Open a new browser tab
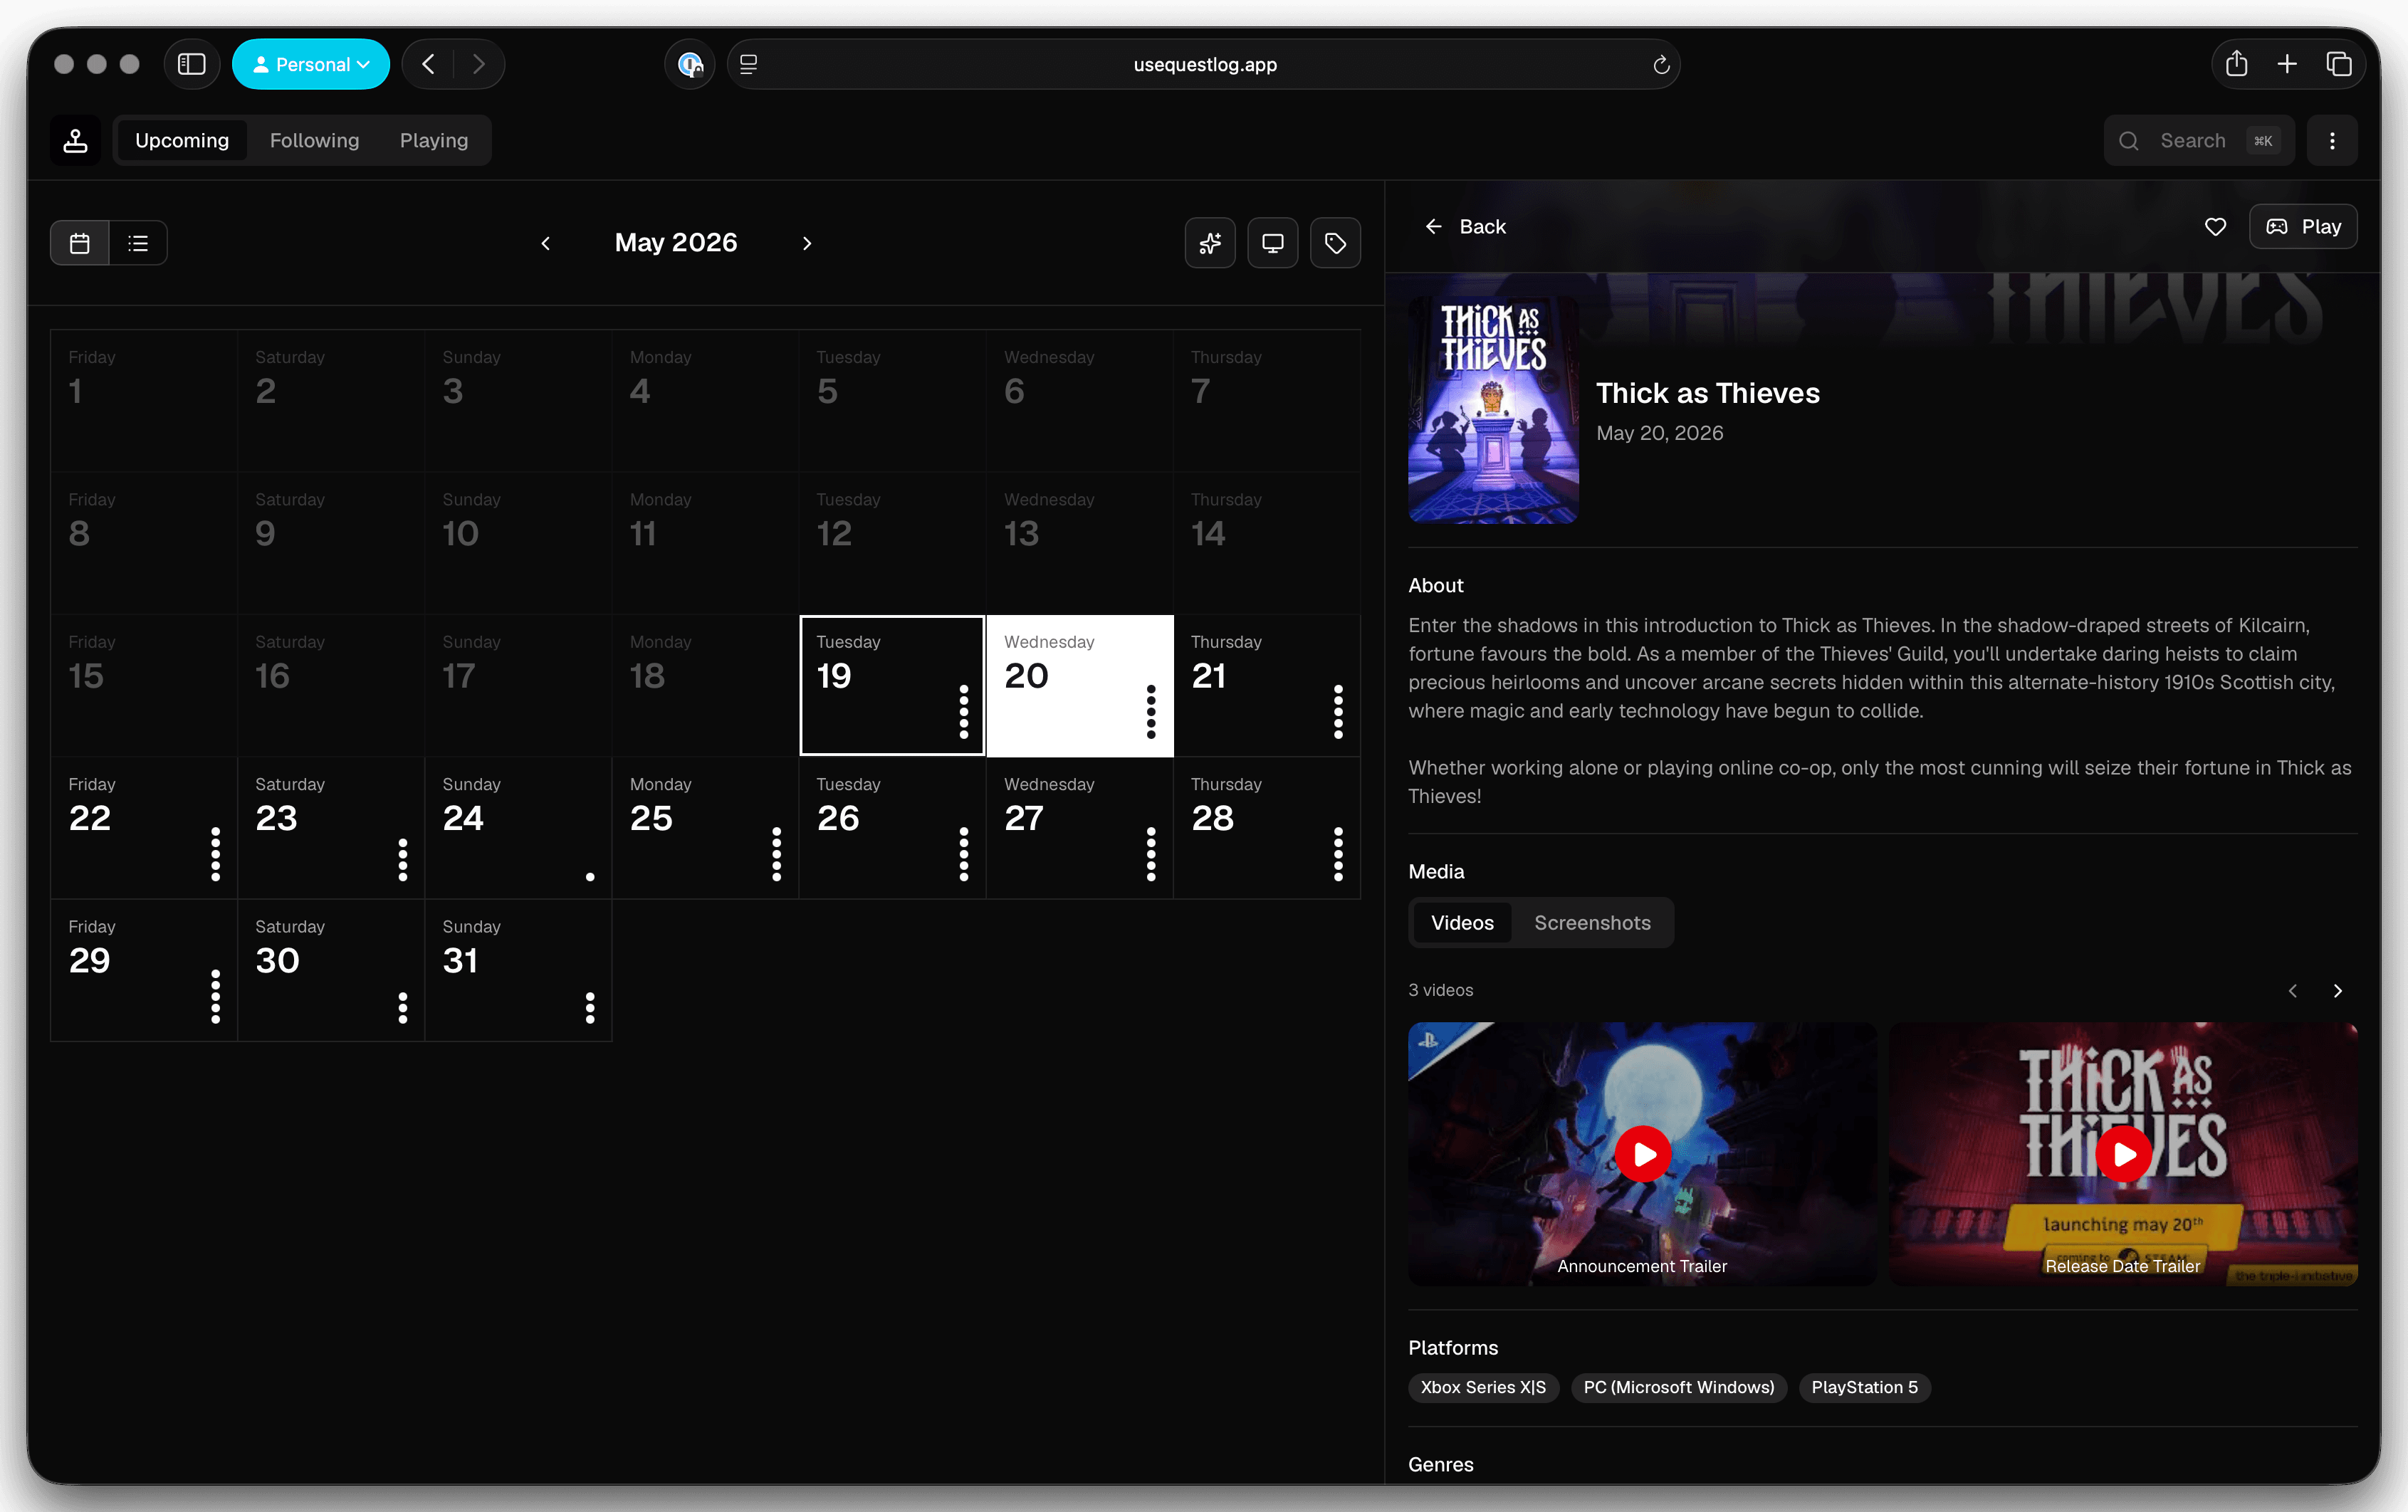Viewport: 2408px width, 1512px height. click(x=2287, y=64)
